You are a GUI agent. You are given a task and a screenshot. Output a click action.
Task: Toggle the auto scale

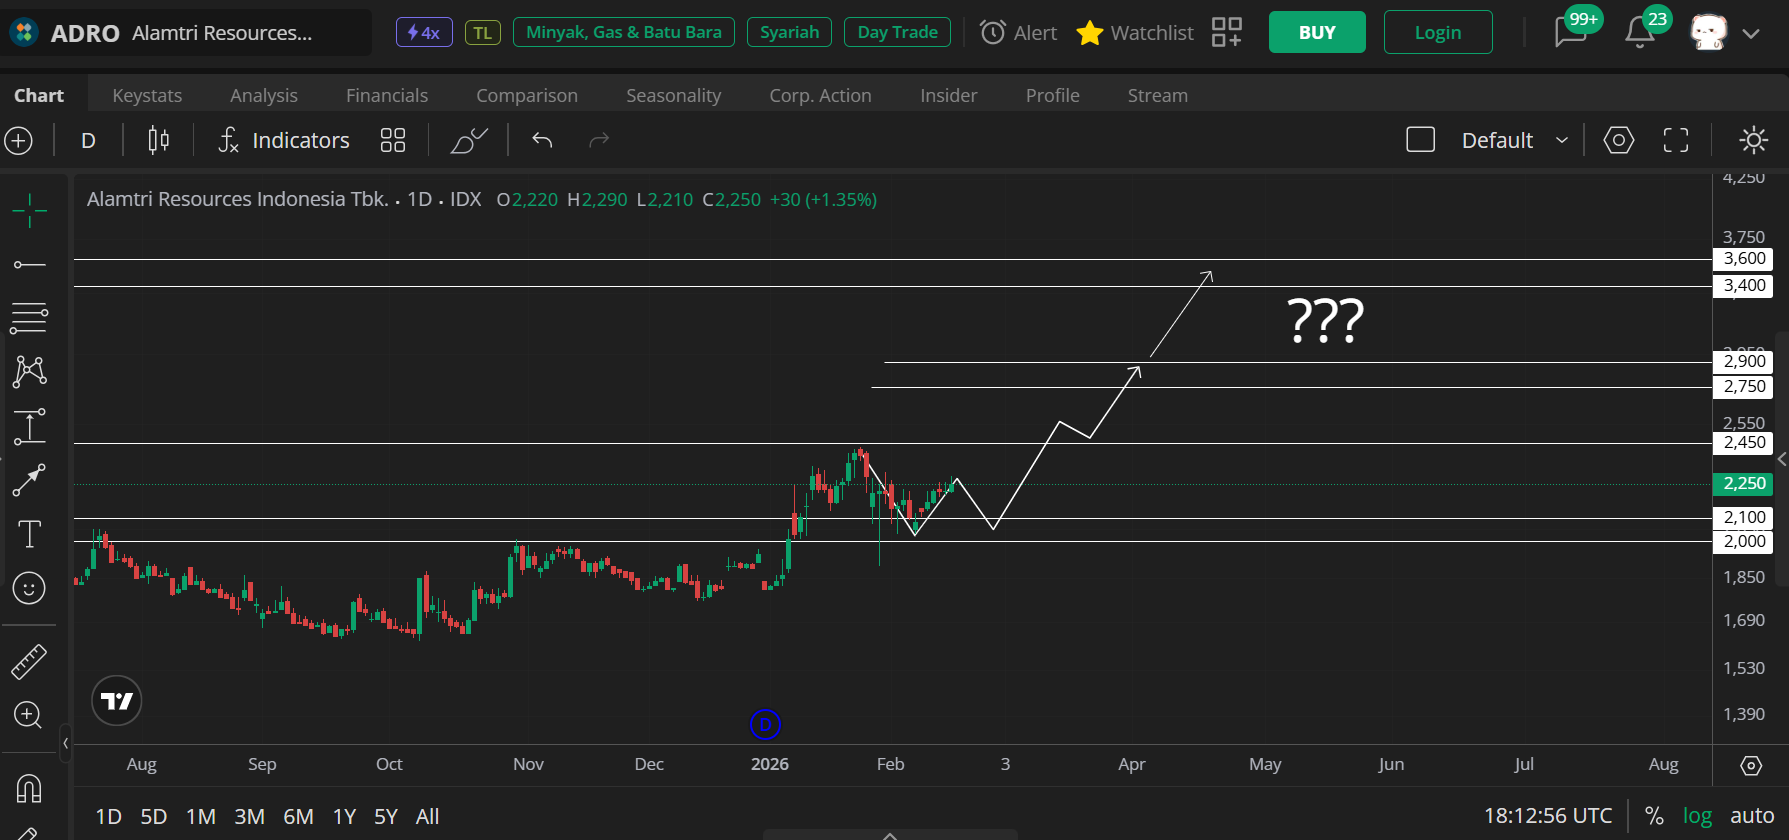pos(1752,816)
